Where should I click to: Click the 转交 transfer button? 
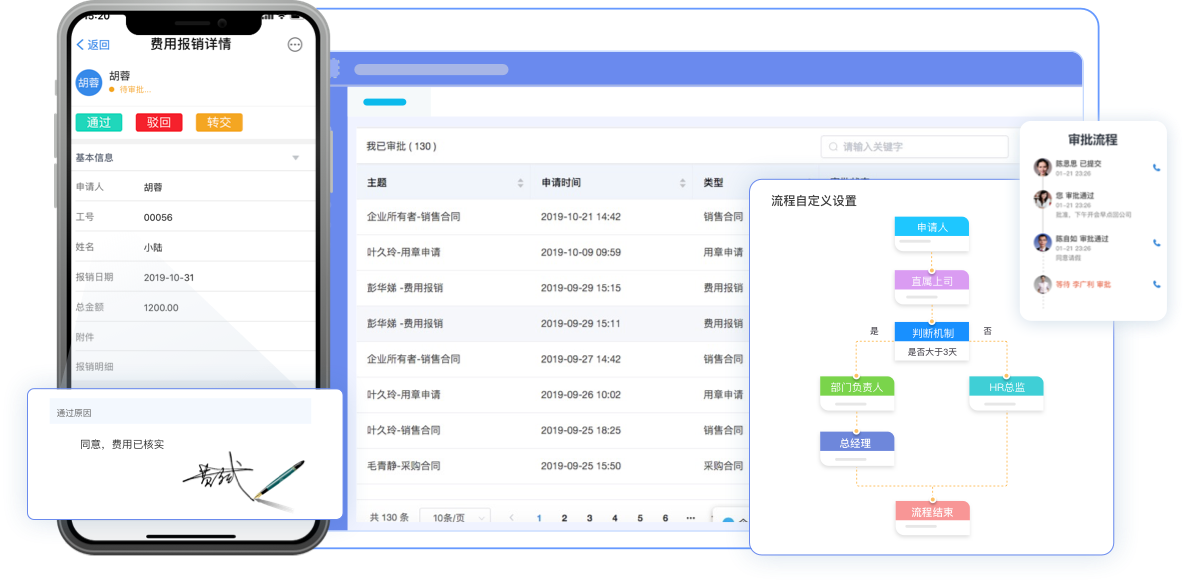219,121
